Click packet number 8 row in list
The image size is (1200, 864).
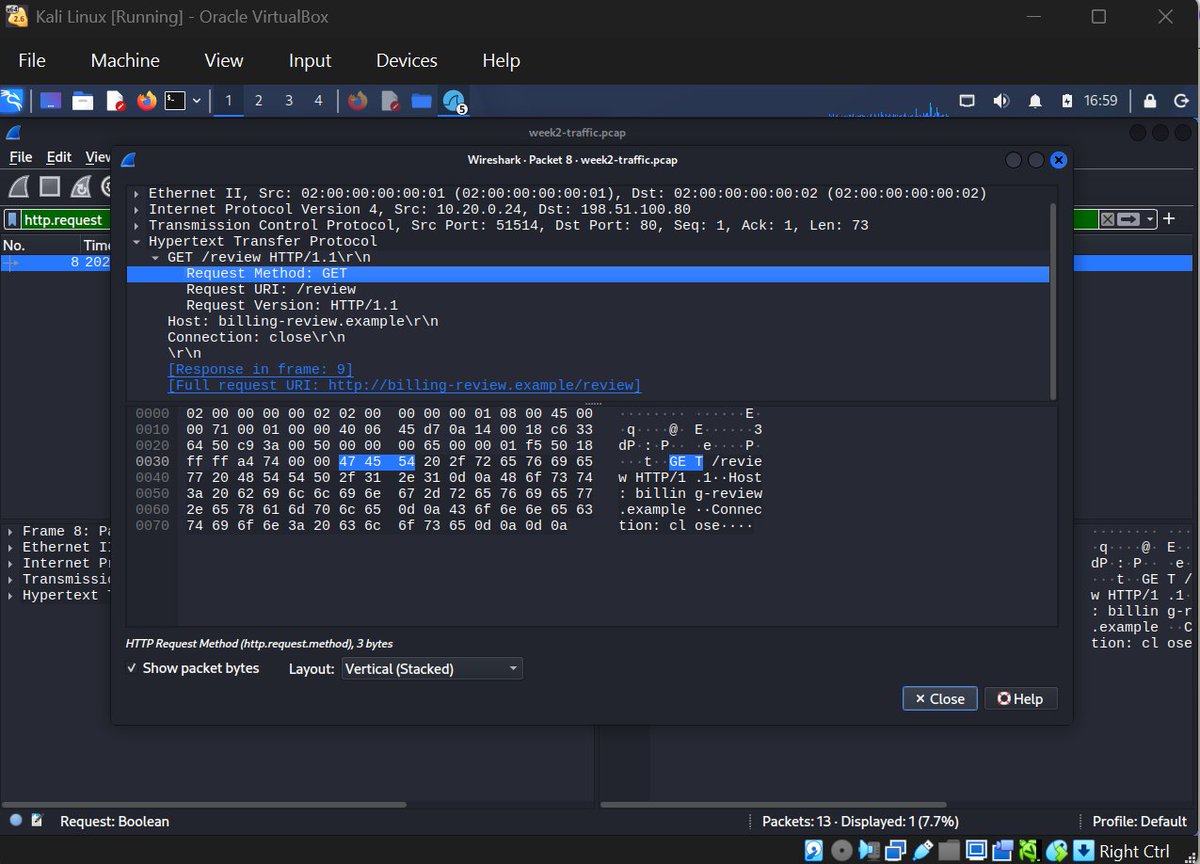pyautogui.click(x=55, y=263)
